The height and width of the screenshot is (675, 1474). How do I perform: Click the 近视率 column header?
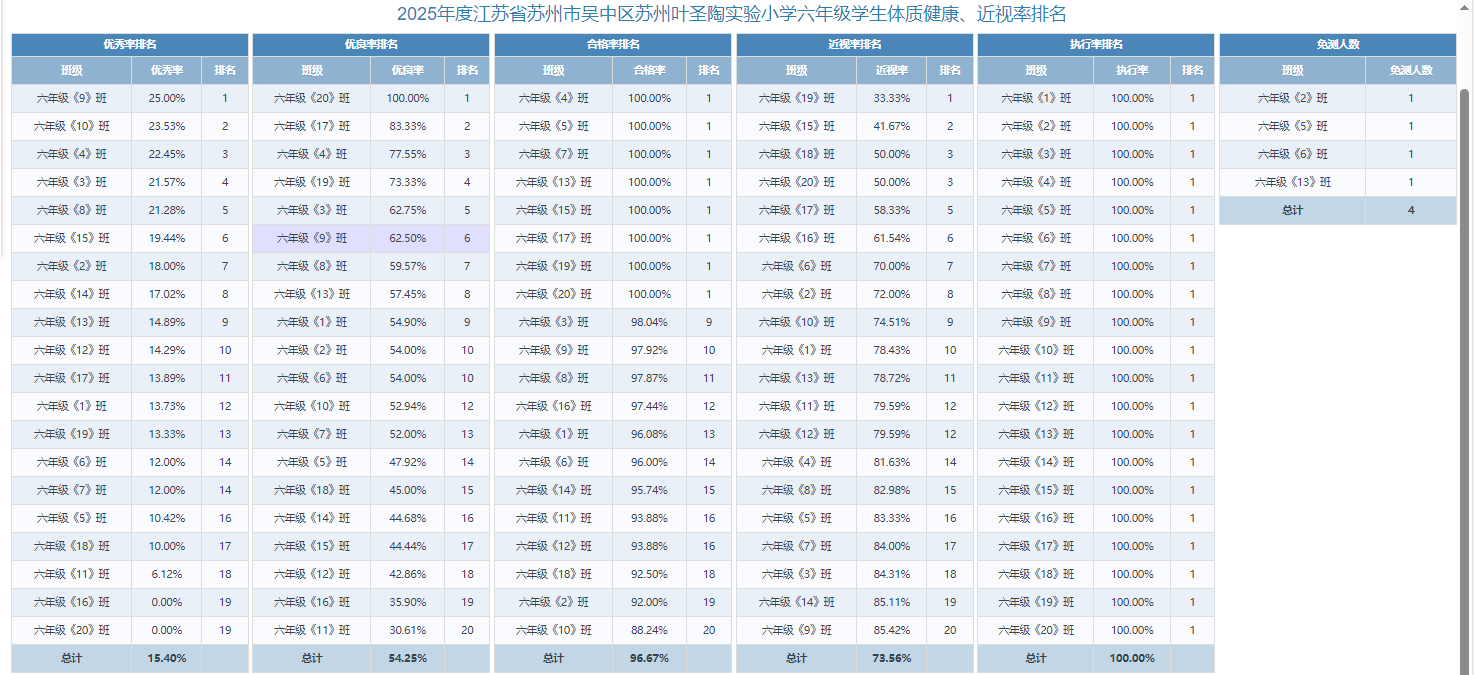coord(891,71)
